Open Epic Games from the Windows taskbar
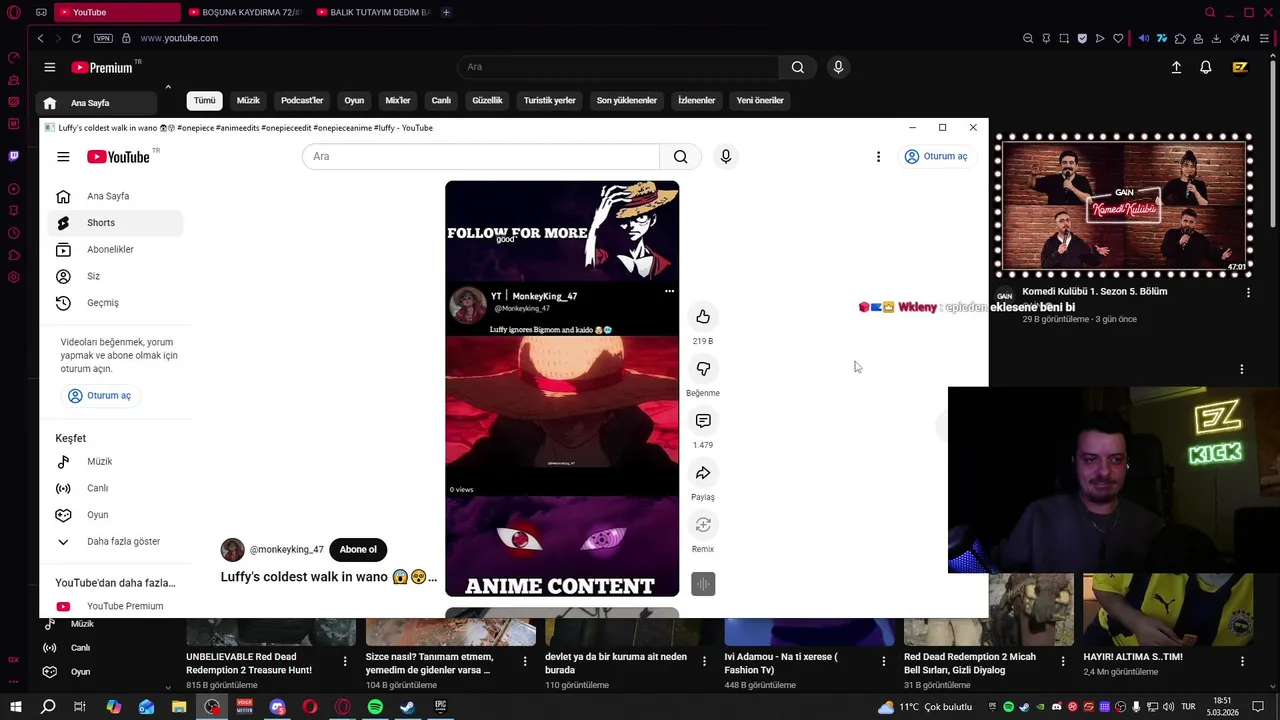Screen dimensions: 1280x720 (x=440, y=707)
